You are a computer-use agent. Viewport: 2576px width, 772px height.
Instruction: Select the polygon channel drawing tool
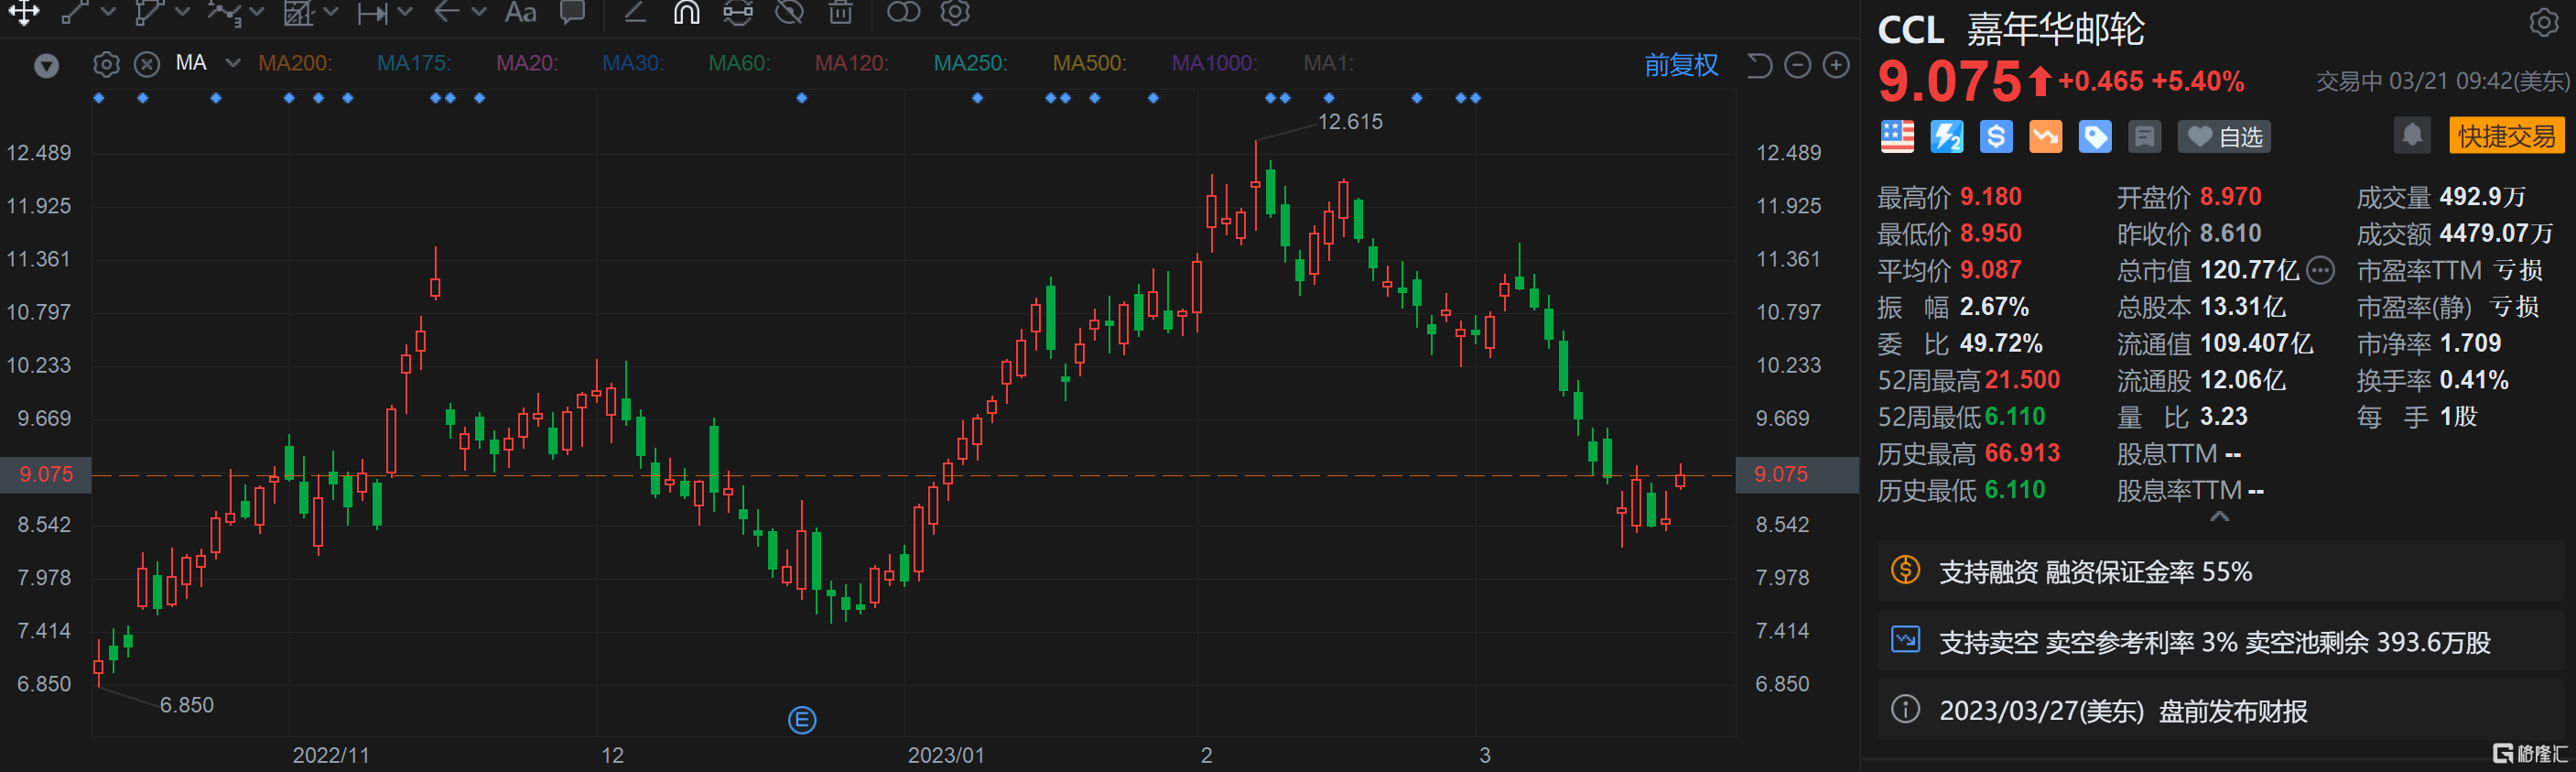[148, 12]
